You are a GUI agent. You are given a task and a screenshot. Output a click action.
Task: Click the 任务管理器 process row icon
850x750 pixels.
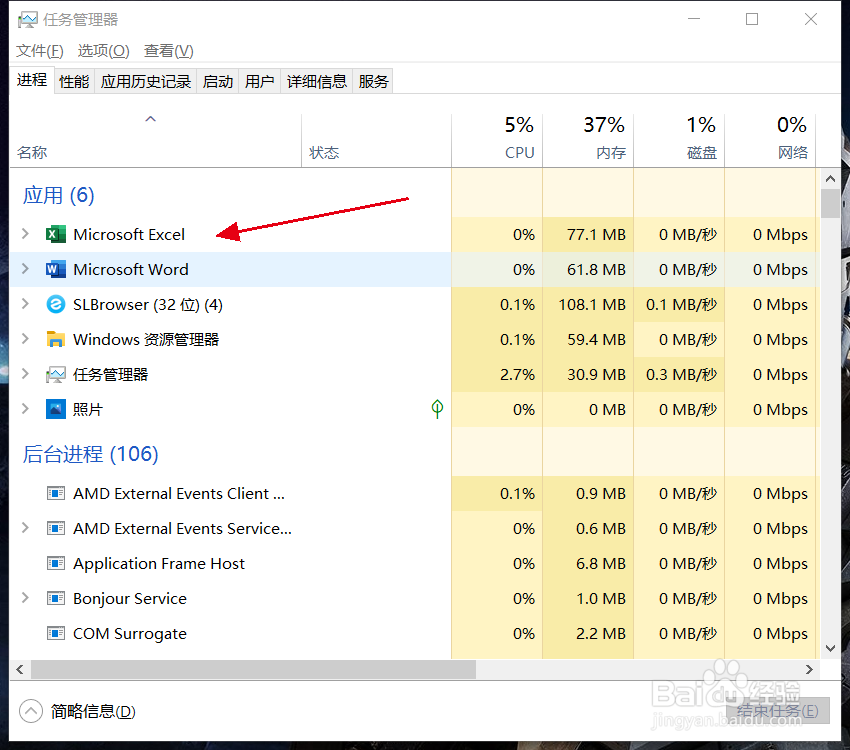tap(55, 374)
